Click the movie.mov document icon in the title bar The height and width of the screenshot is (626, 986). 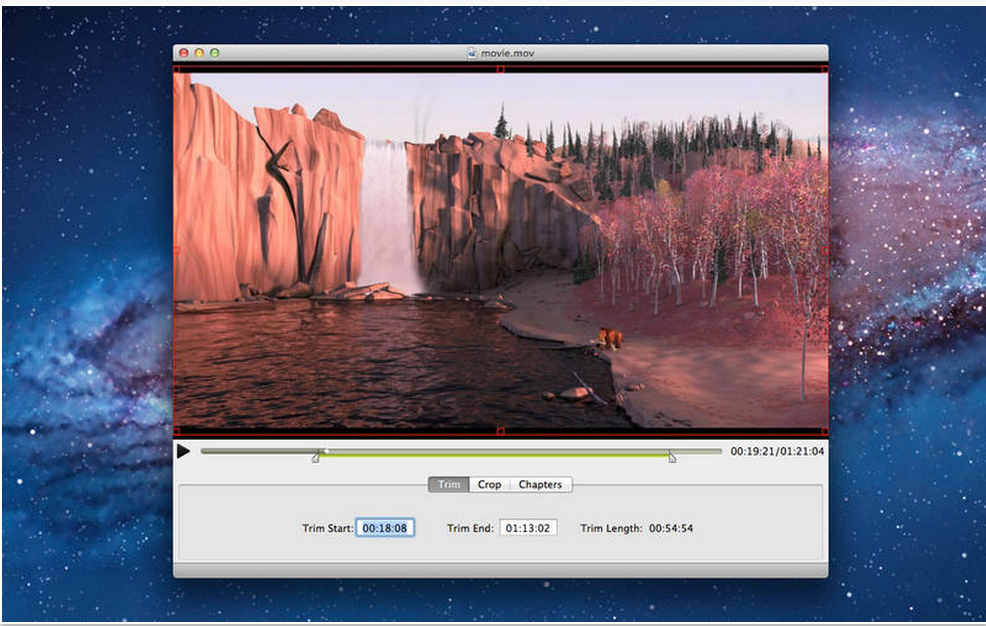click(472, 53)
